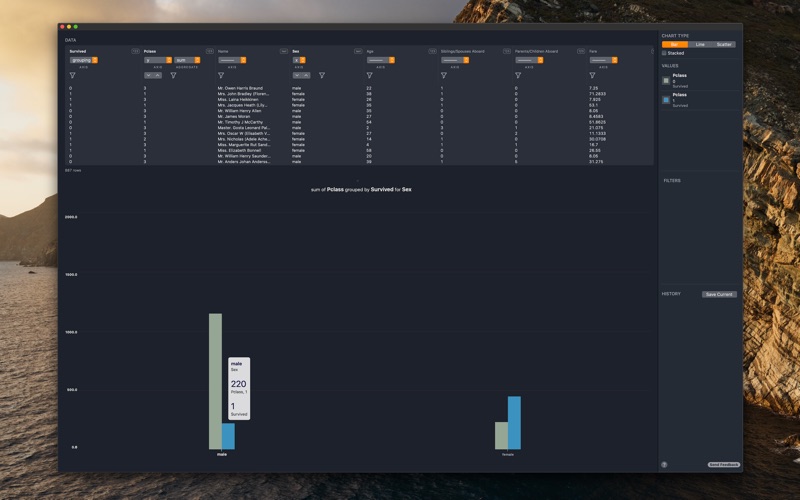Click the chart title 'sum of Pclass grouped by Survived'
800x500 pixels.
click(x=352, y=189)
